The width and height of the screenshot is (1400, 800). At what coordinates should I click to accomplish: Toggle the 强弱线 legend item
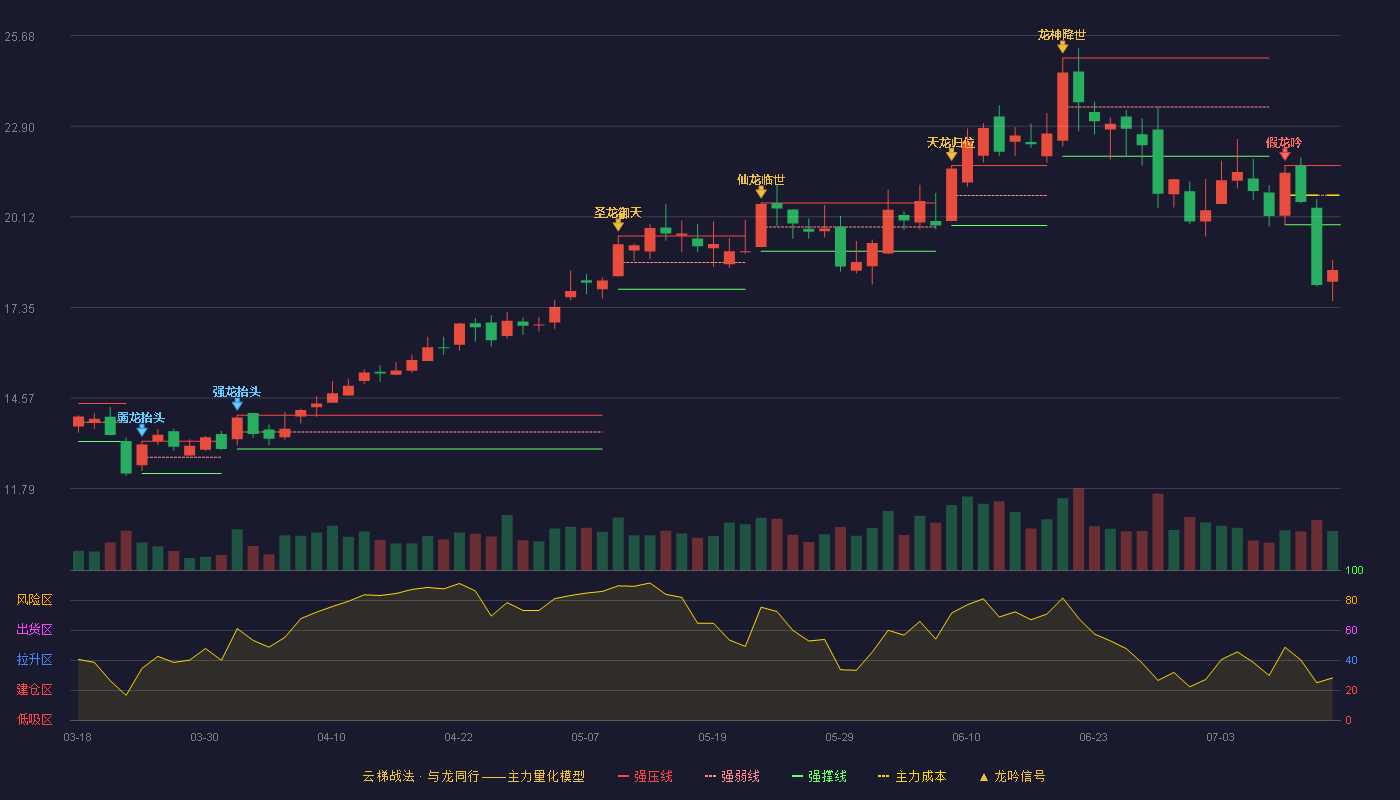tap(732, 776)
